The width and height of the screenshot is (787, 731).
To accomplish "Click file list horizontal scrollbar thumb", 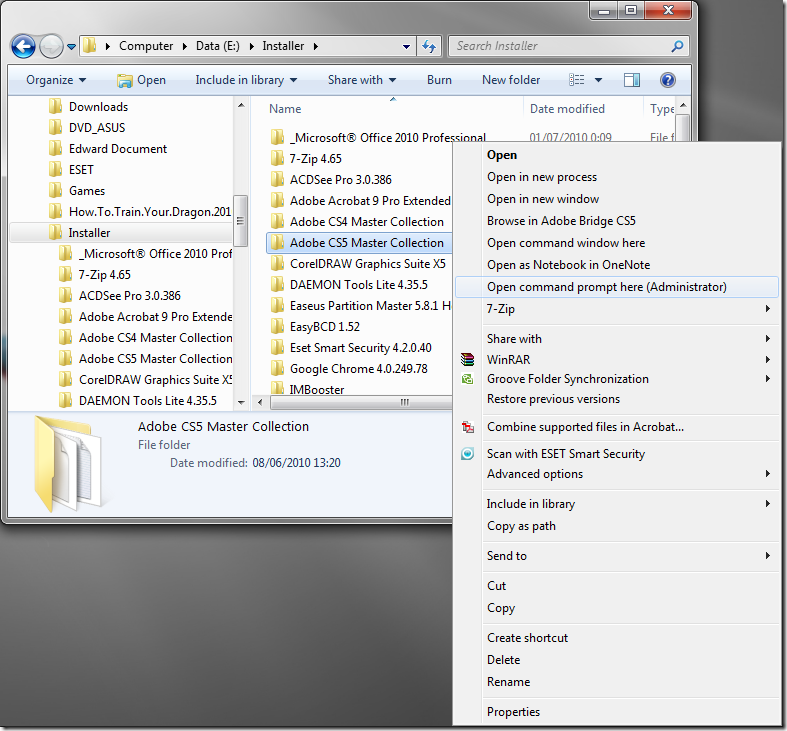I will coord(361,402).
